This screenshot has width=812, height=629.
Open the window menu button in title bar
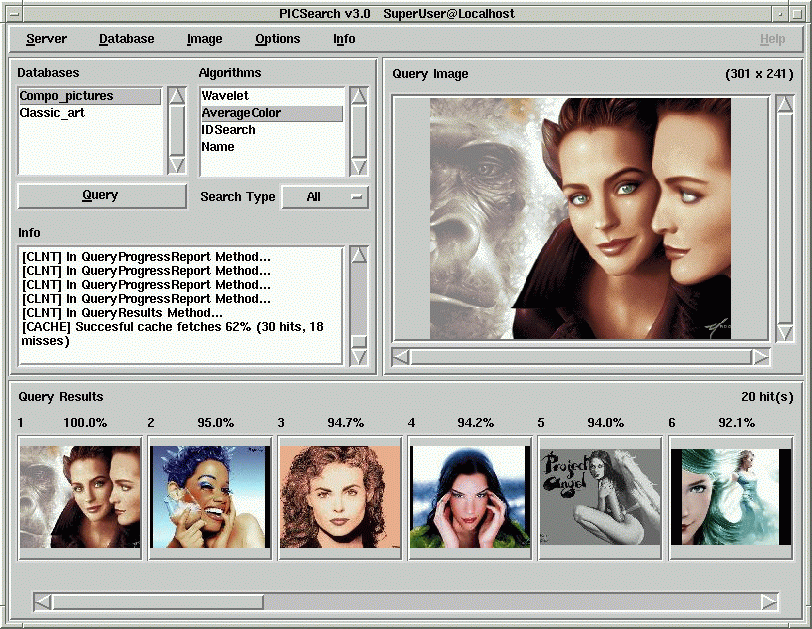[14, 14]
